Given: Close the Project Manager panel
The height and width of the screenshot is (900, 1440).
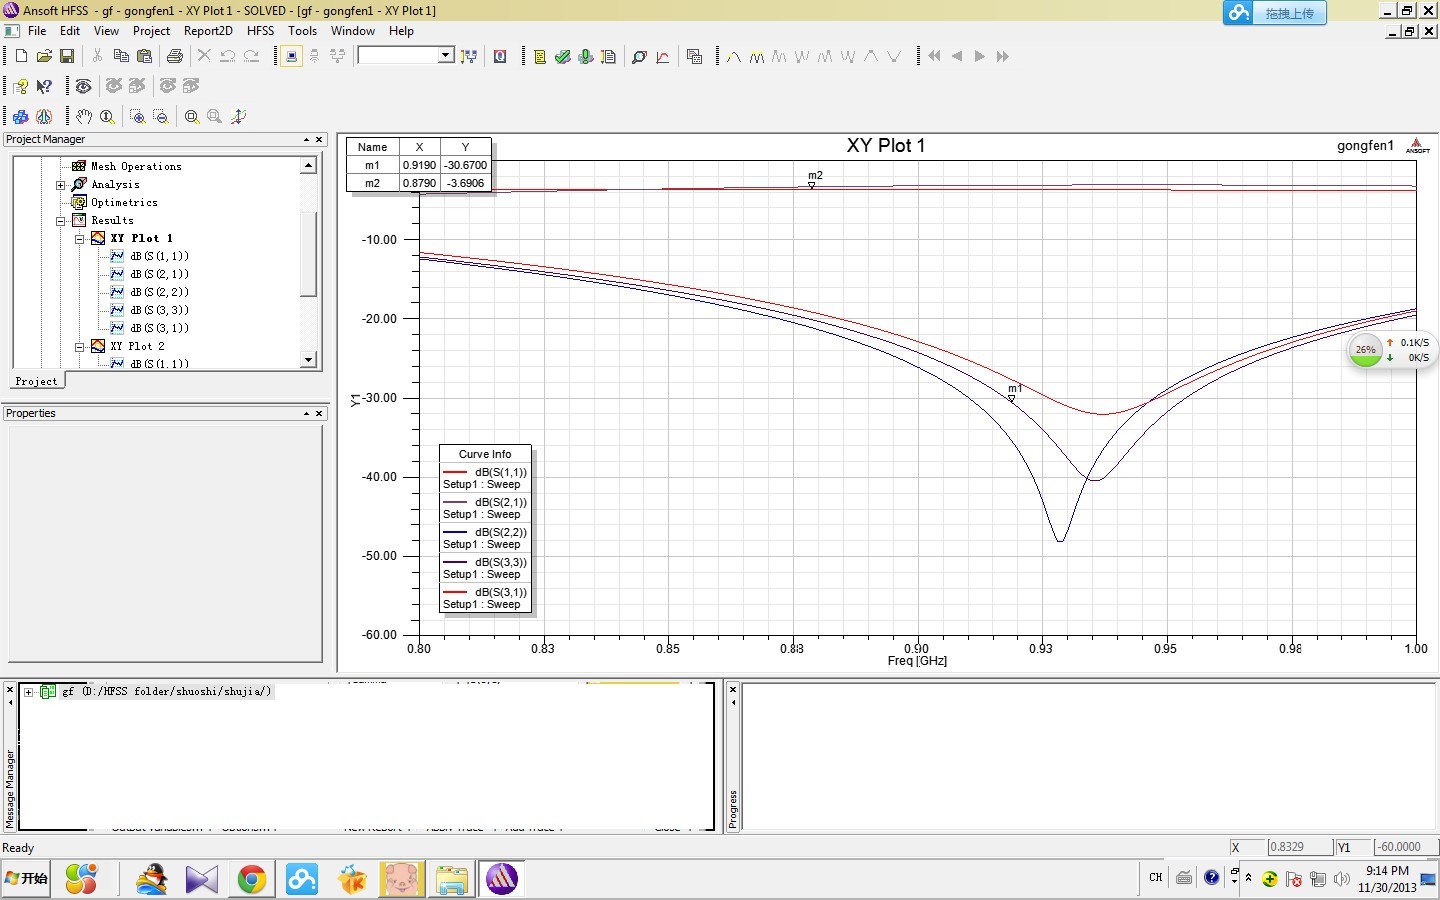Looking at the screenshot, I should [x=319, y=140].
